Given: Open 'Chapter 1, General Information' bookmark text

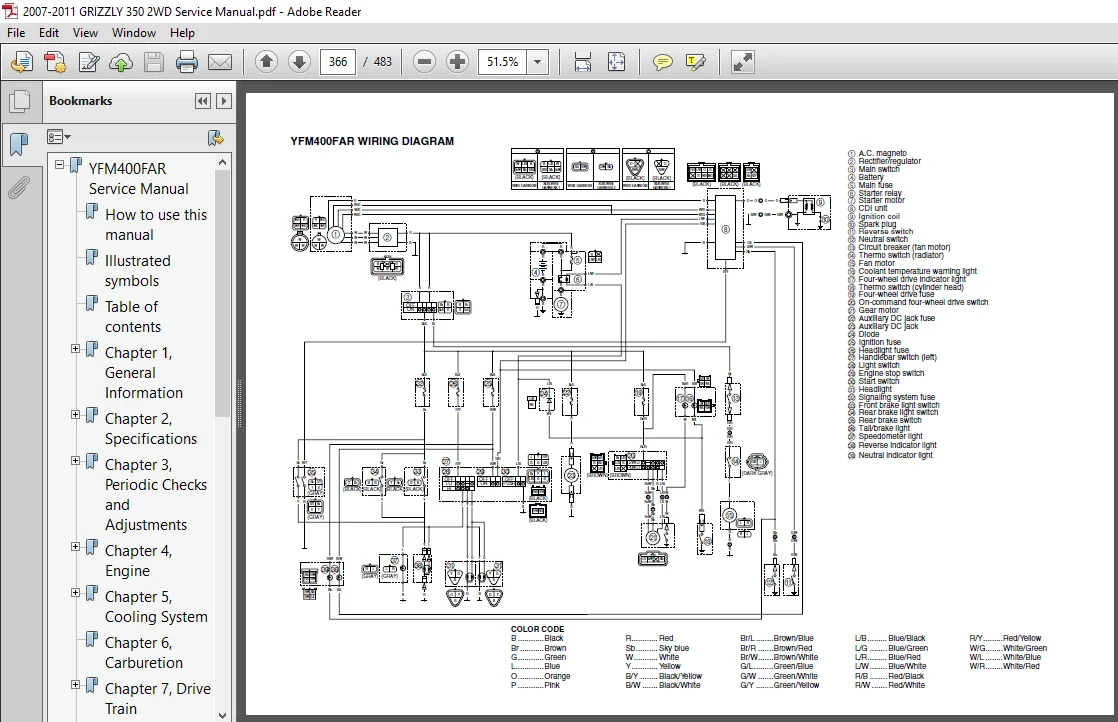Looking at the screenshot, I should [143, 372].
